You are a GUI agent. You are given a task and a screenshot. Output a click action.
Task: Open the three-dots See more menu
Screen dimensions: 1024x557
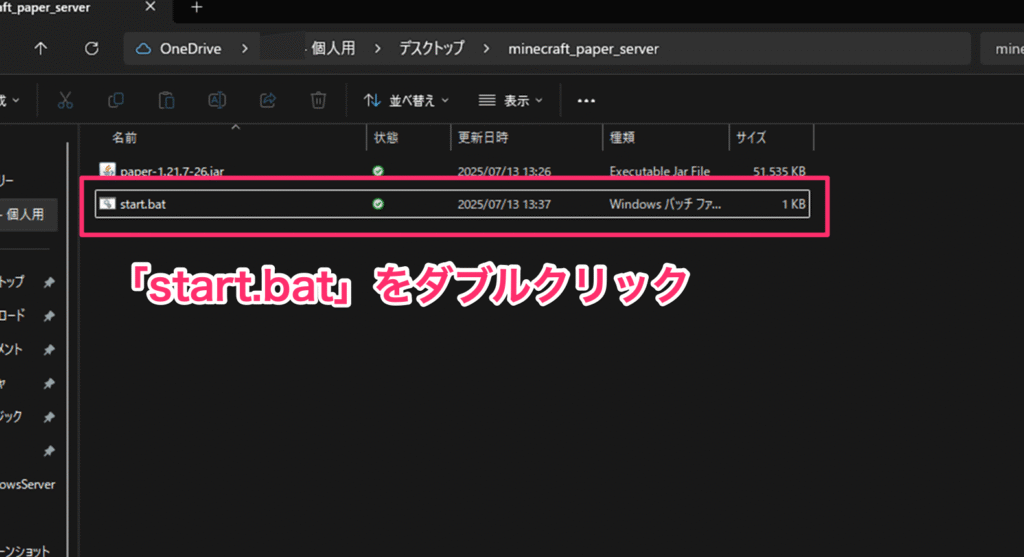(x=586, y=101)
